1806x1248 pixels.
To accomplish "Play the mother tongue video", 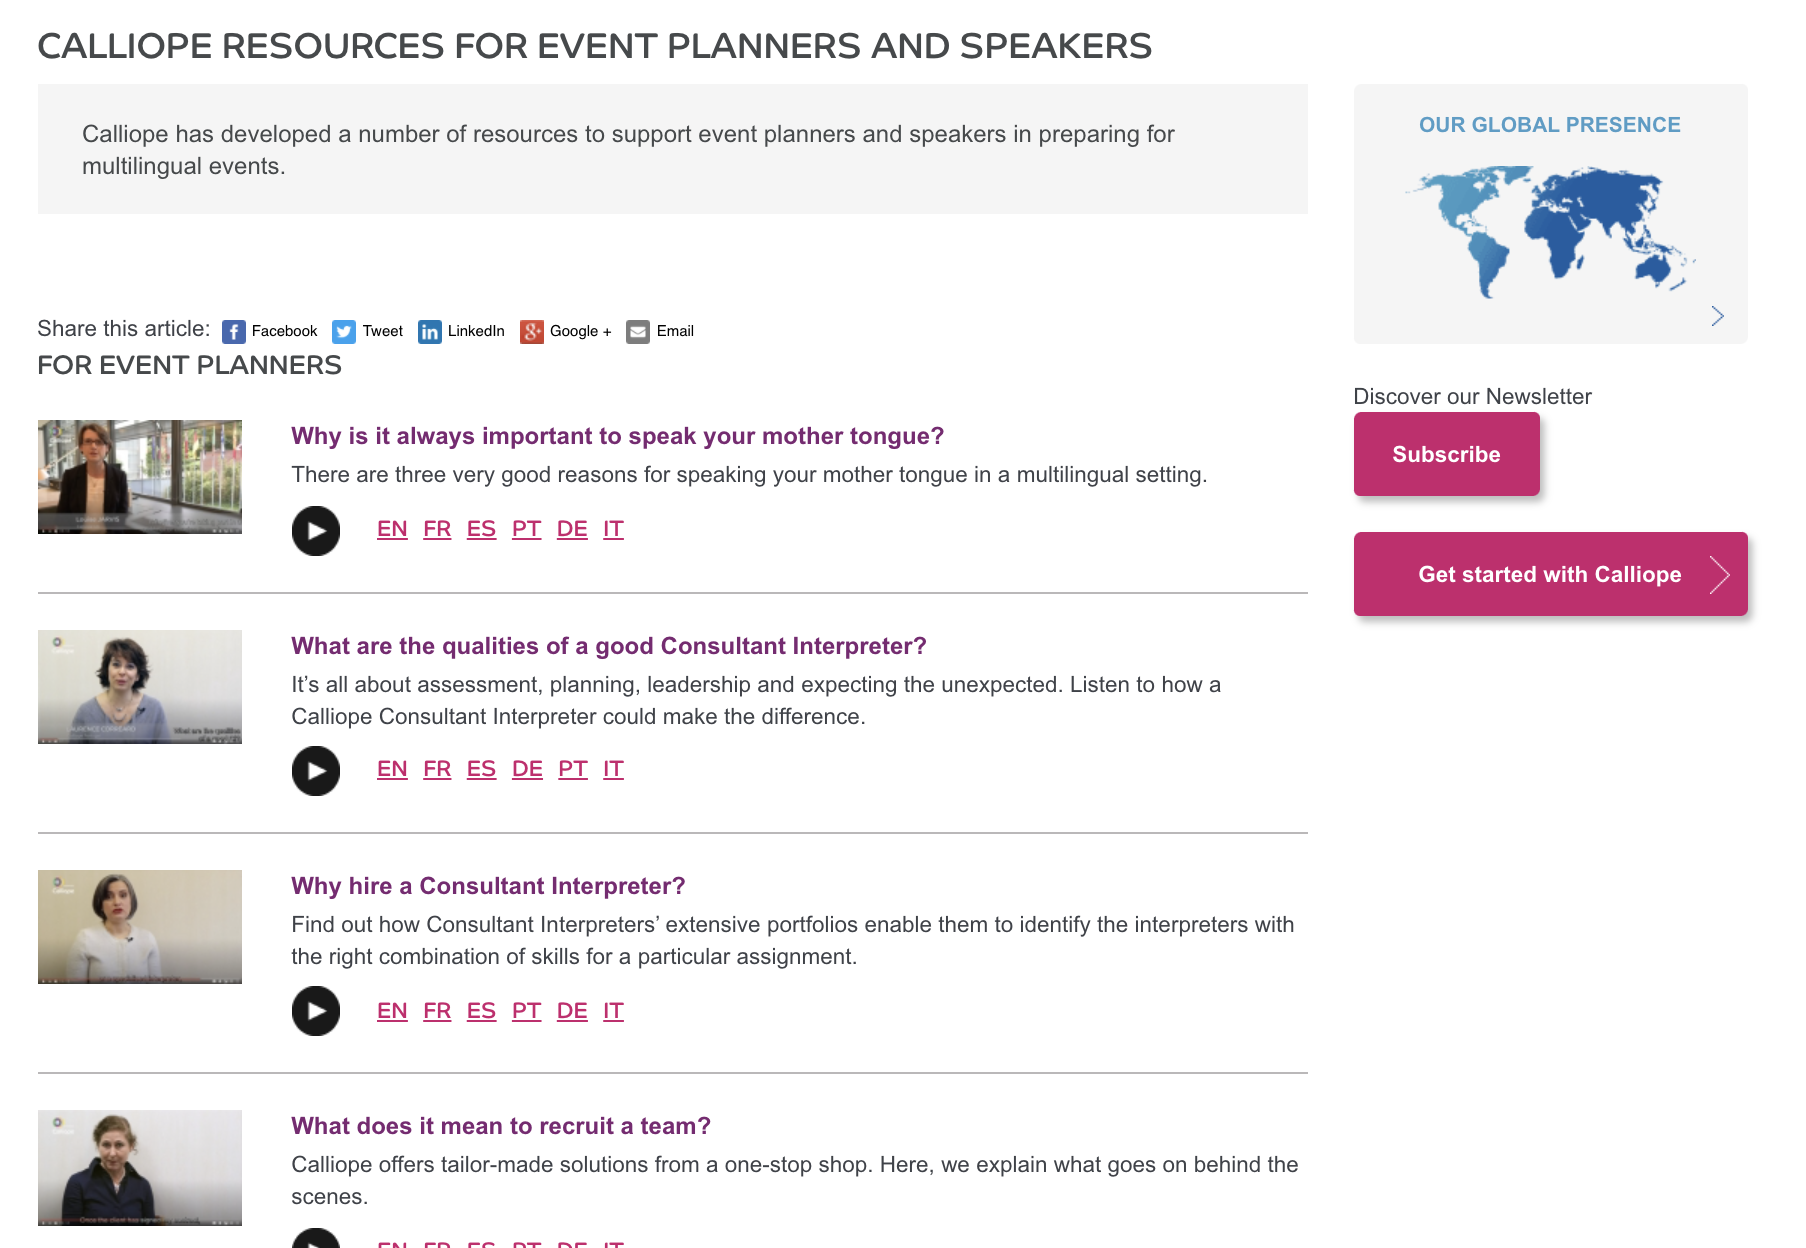I will tap(316, 531).
